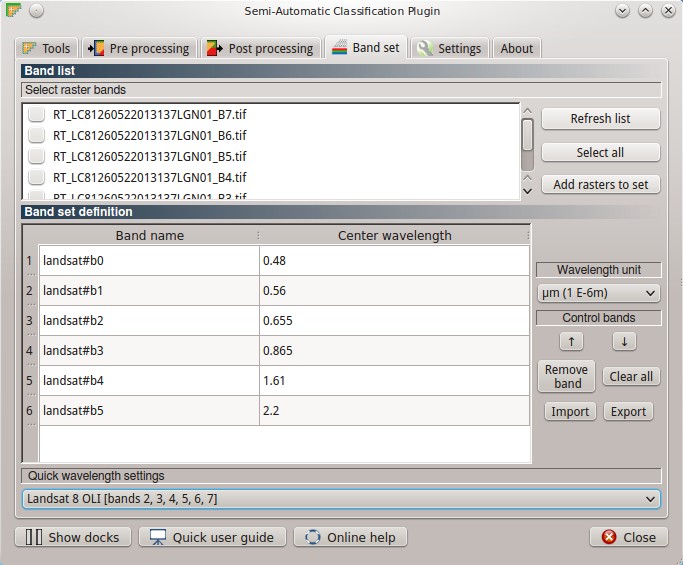Click the band list scroll down arrow

pos(527,191)
